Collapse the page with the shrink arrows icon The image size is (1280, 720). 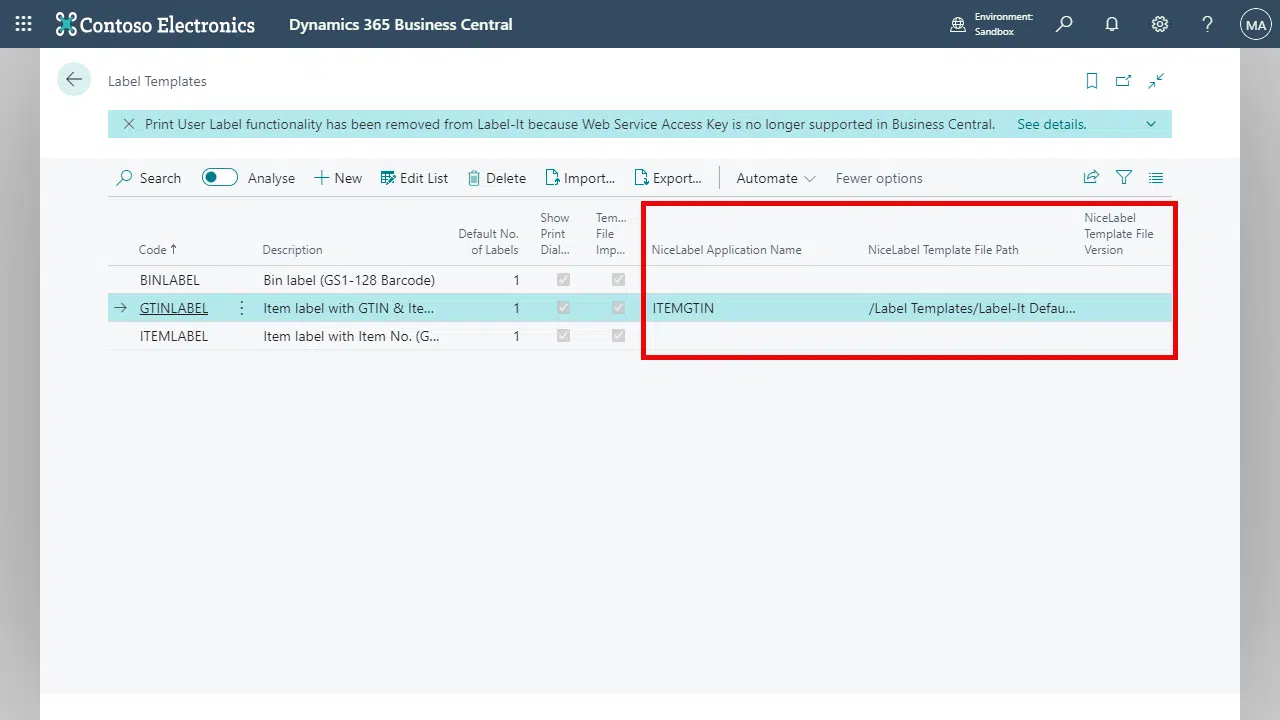(1156, 81)
